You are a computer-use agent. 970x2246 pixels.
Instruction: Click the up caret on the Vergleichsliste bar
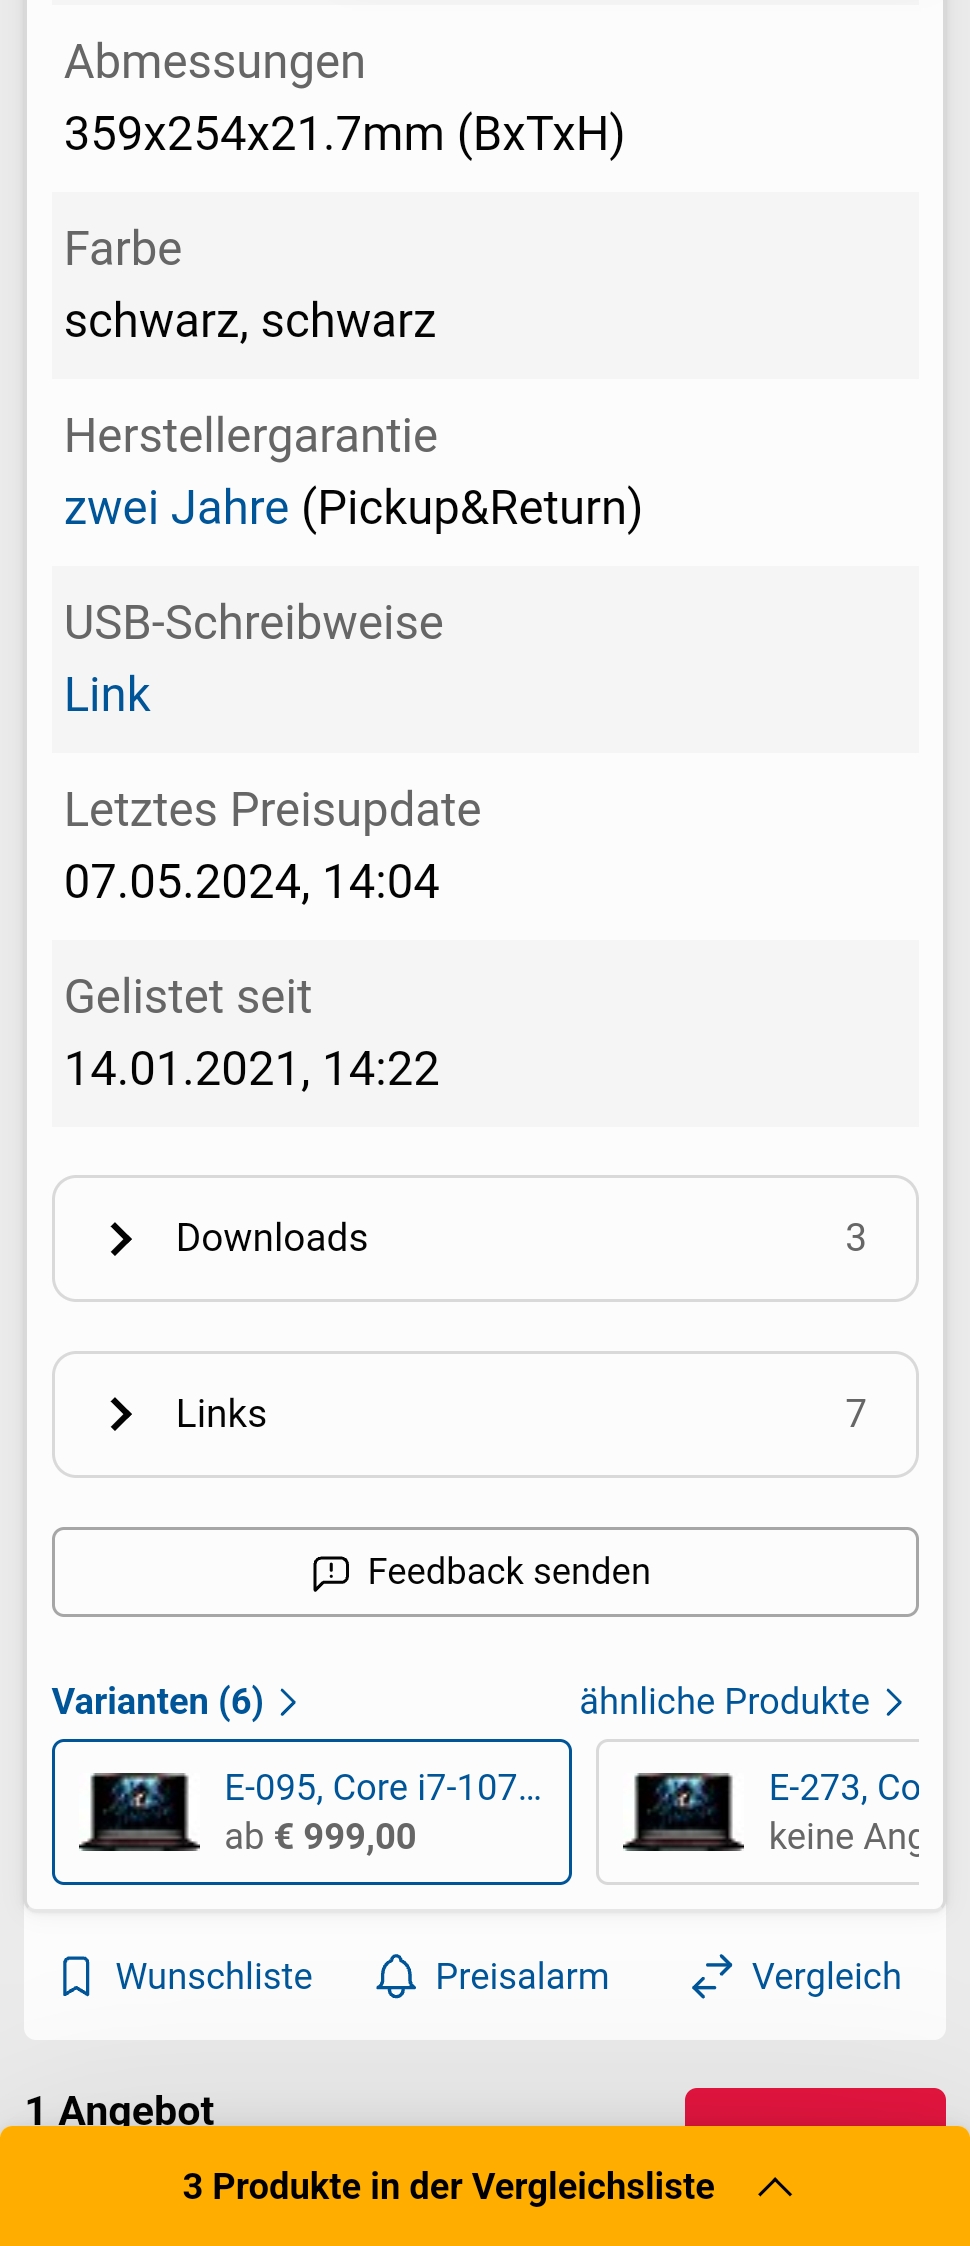775,2187
